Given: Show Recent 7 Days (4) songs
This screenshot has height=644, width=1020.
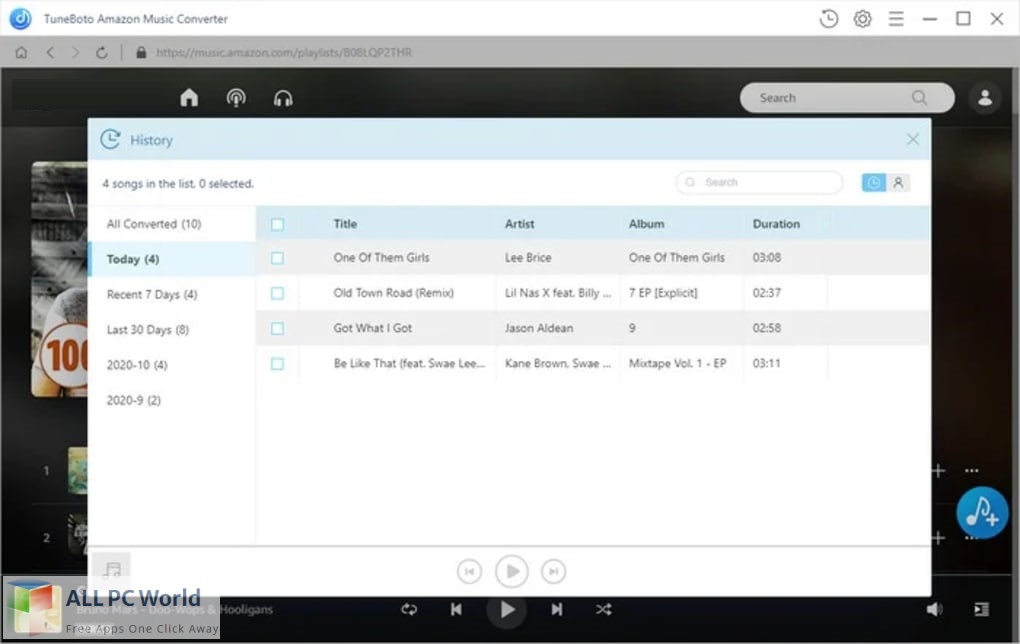Looking at the screenshot, I should [x=172, y=294].
